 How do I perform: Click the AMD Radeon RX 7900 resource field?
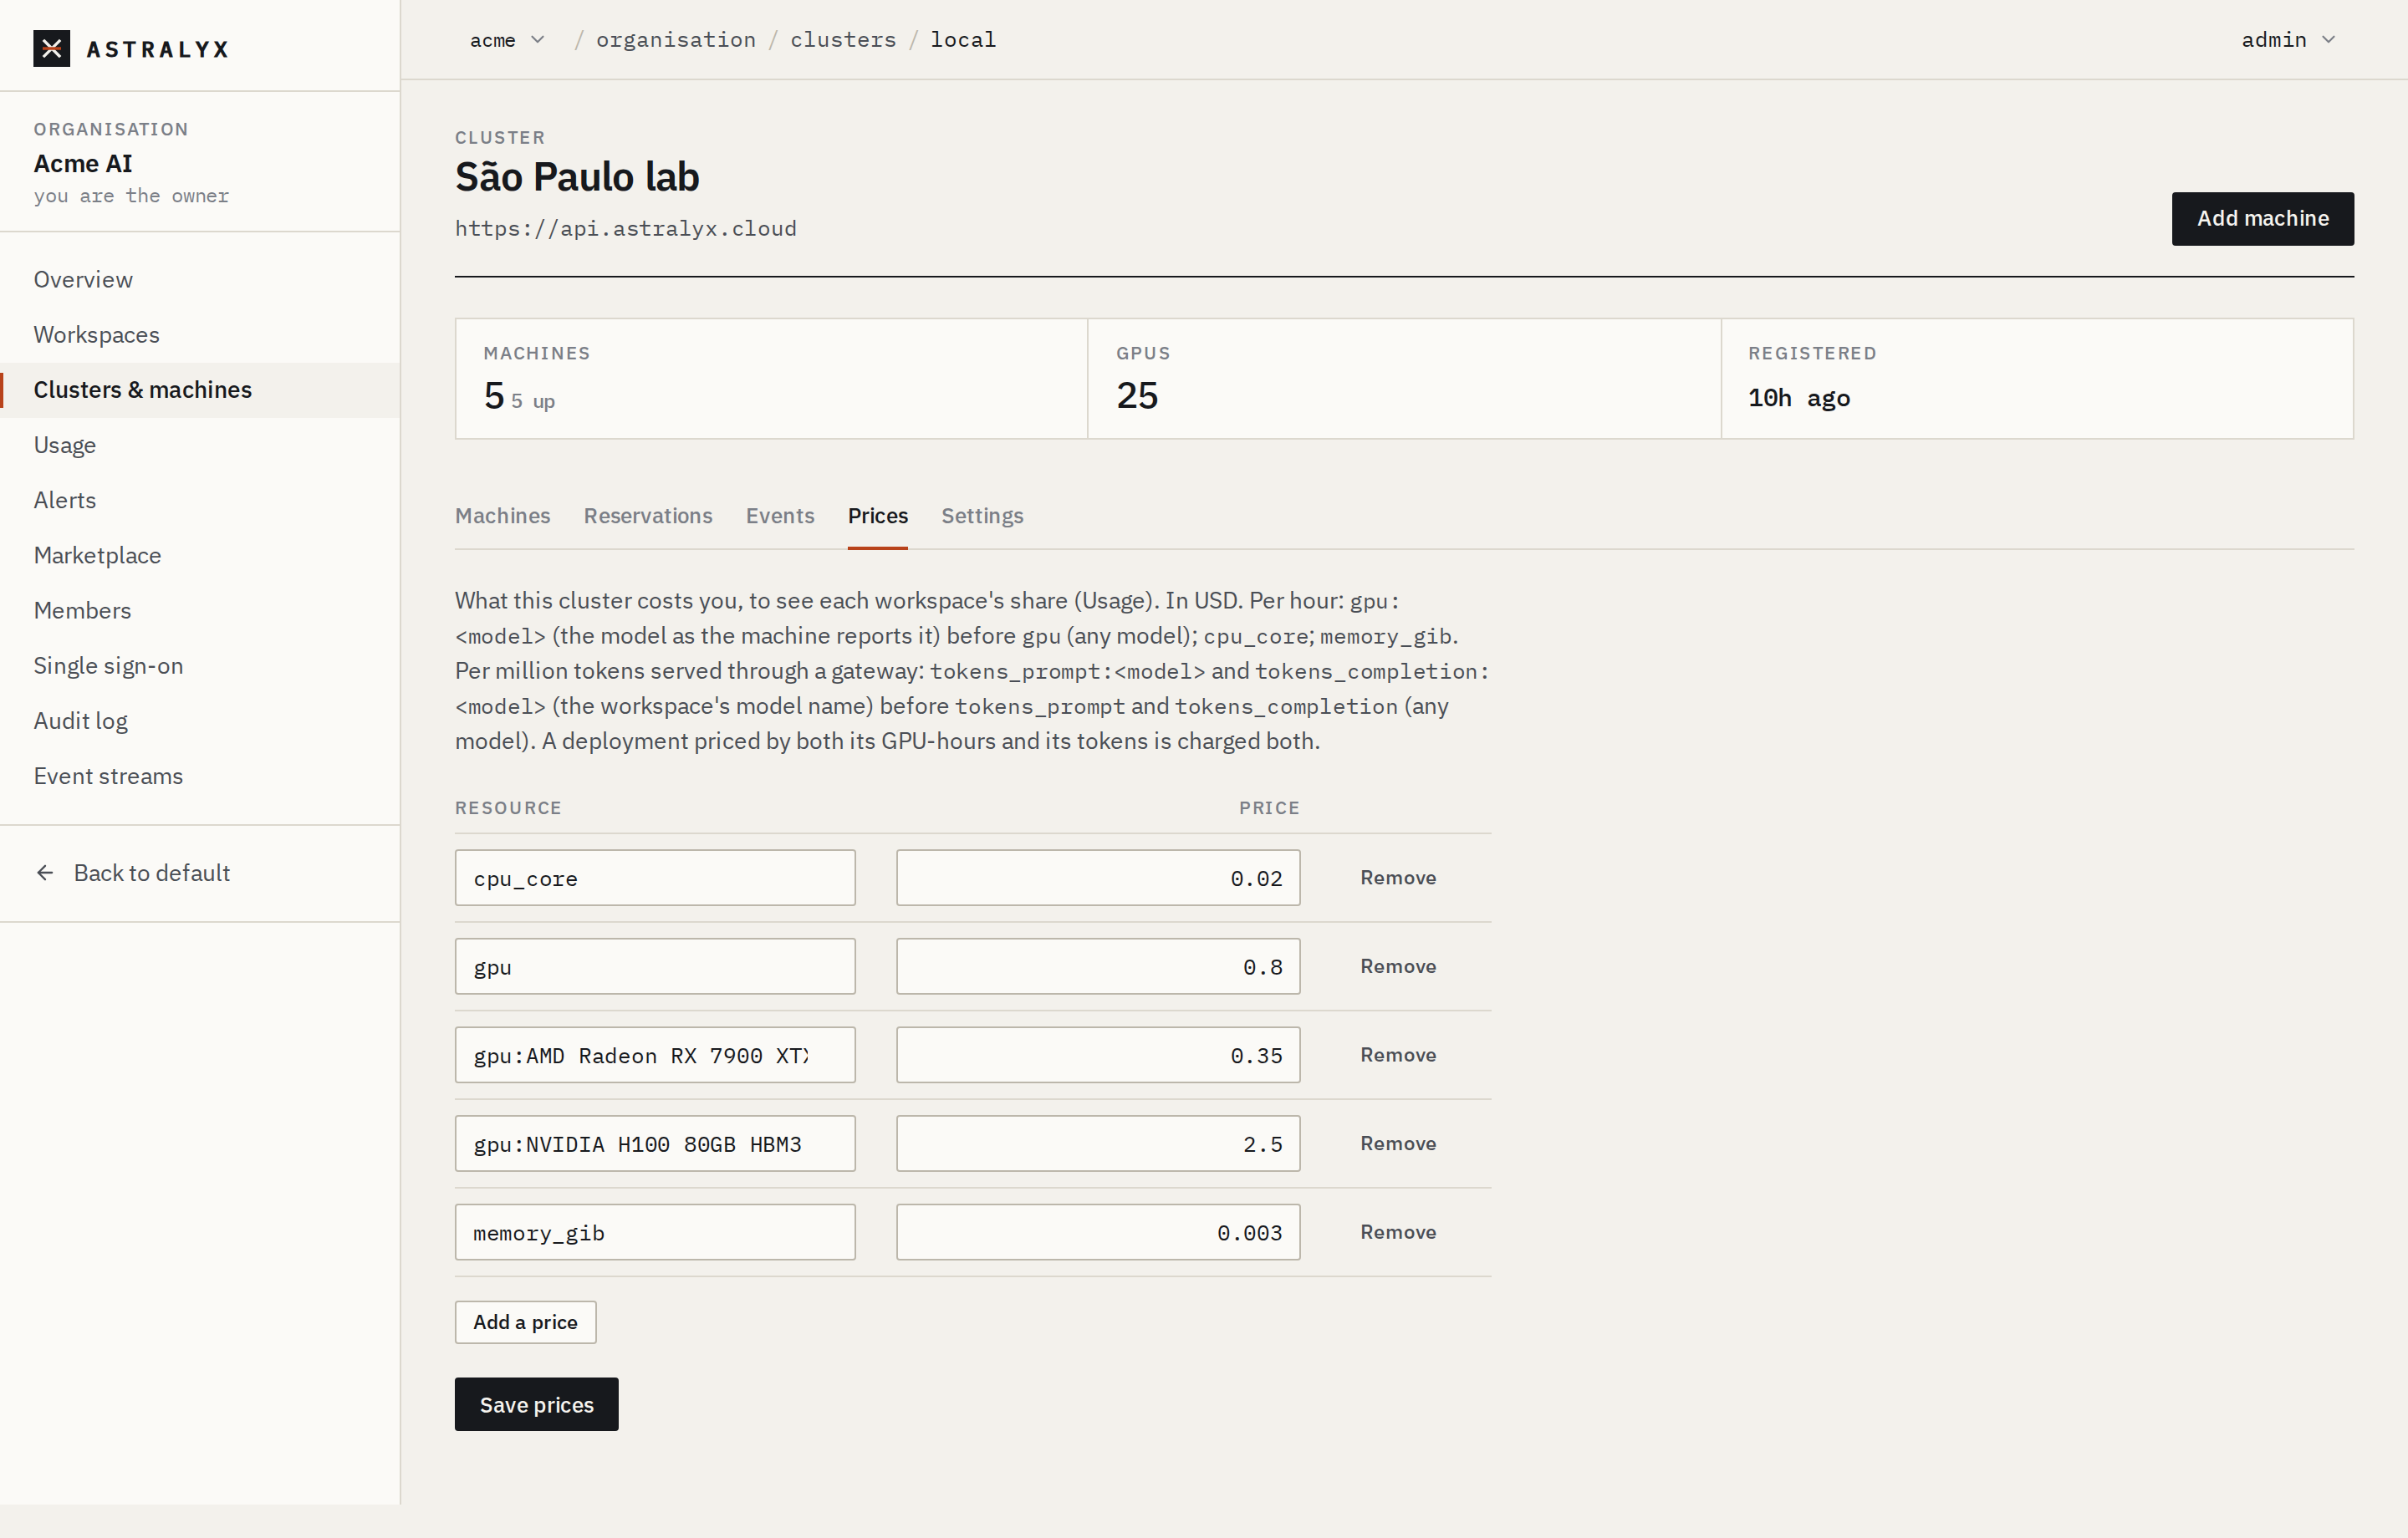click(x=655, y=1055)
